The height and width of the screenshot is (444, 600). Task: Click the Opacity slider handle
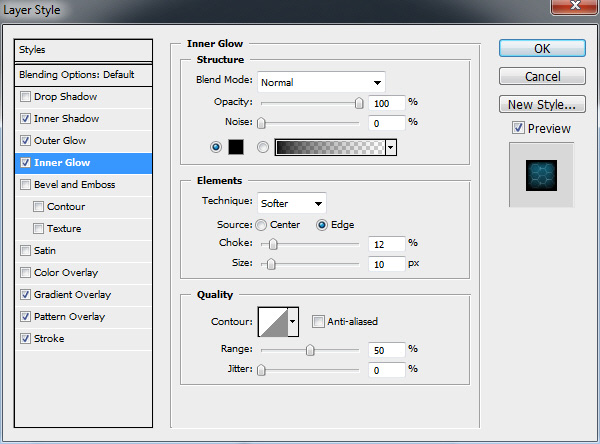coord(359,103)
